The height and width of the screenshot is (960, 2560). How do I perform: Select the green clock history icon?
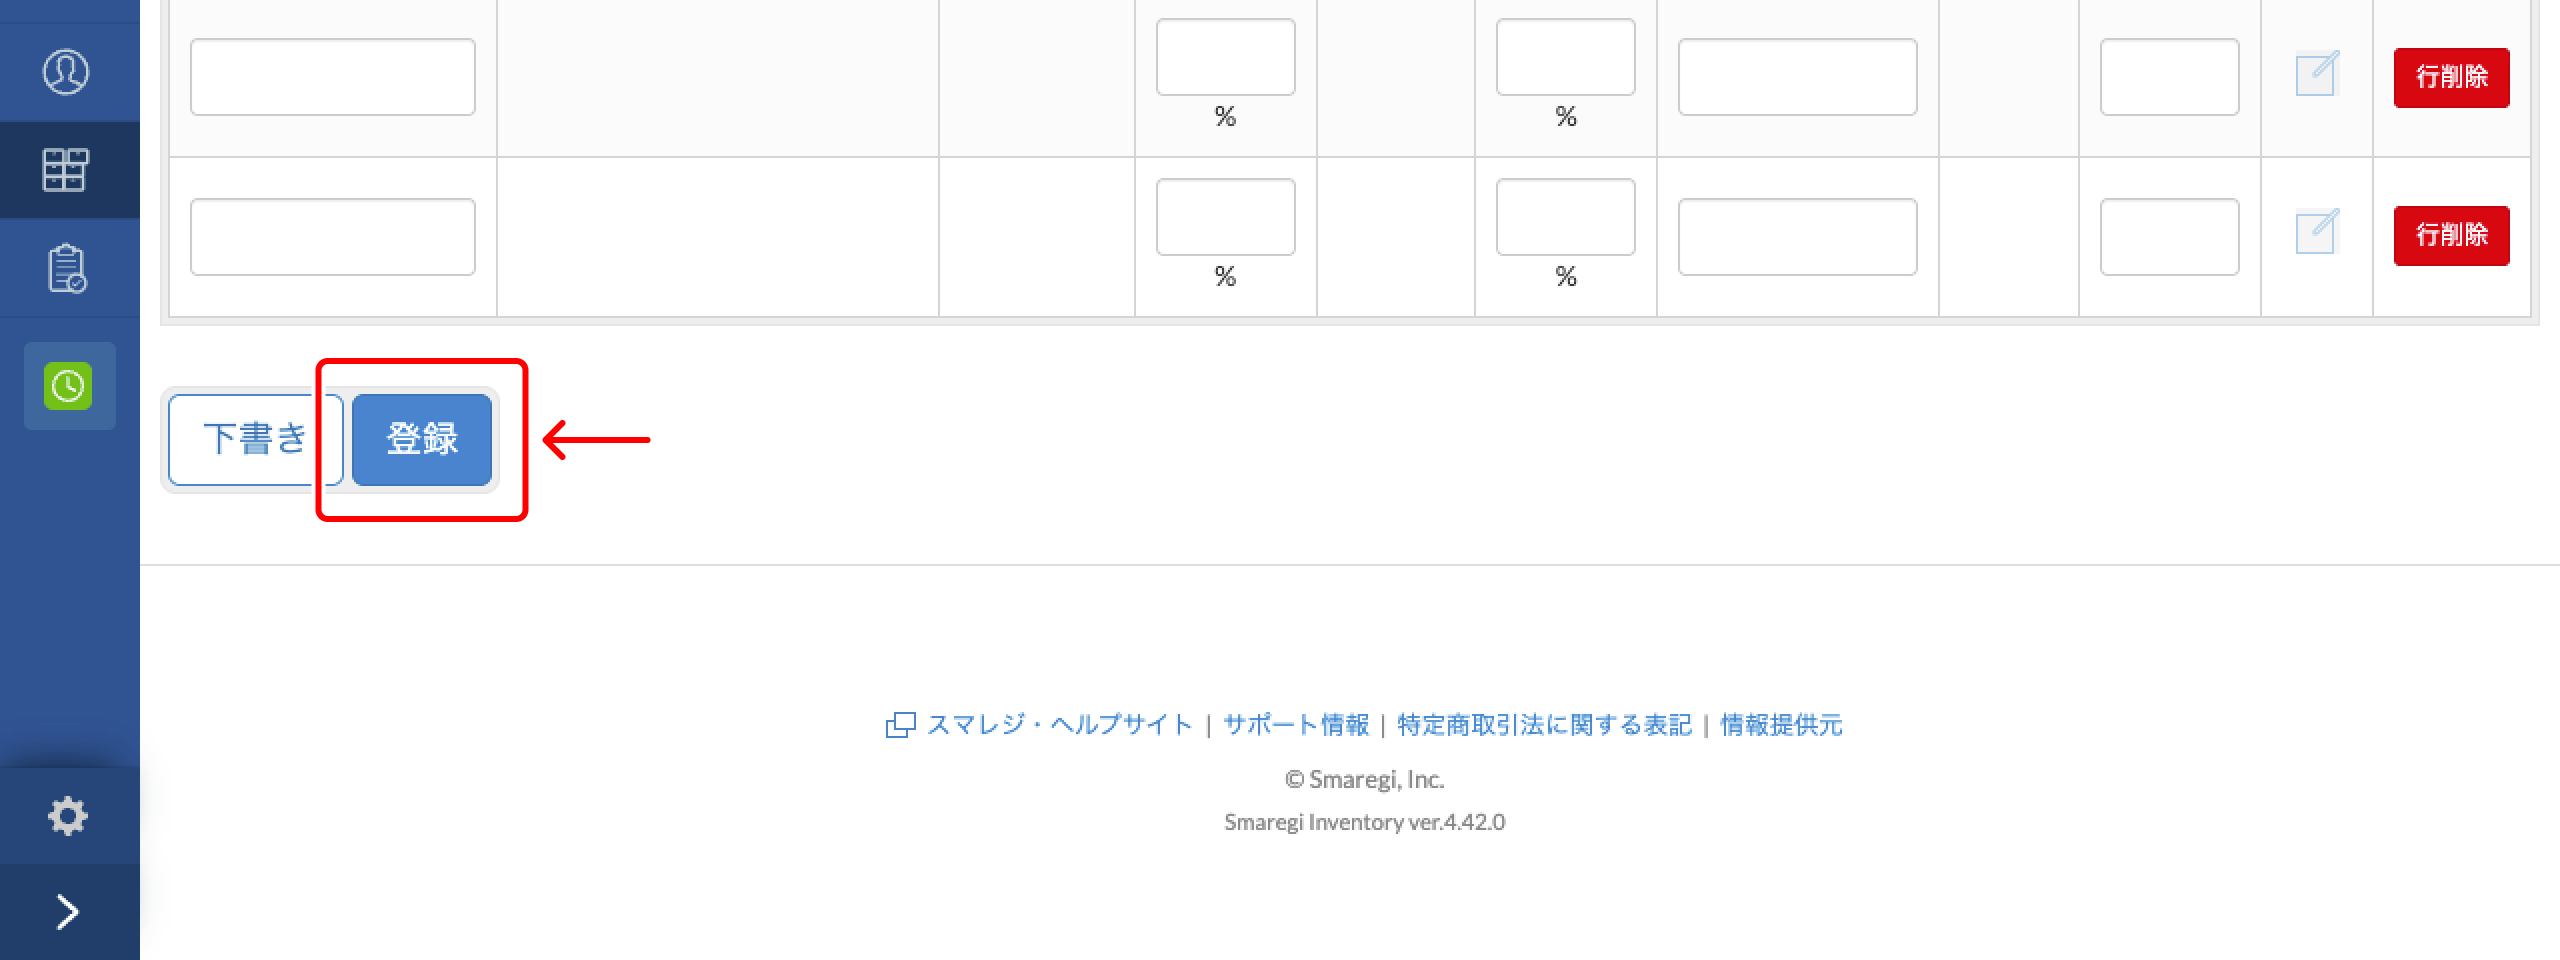(x=68, y=385)
